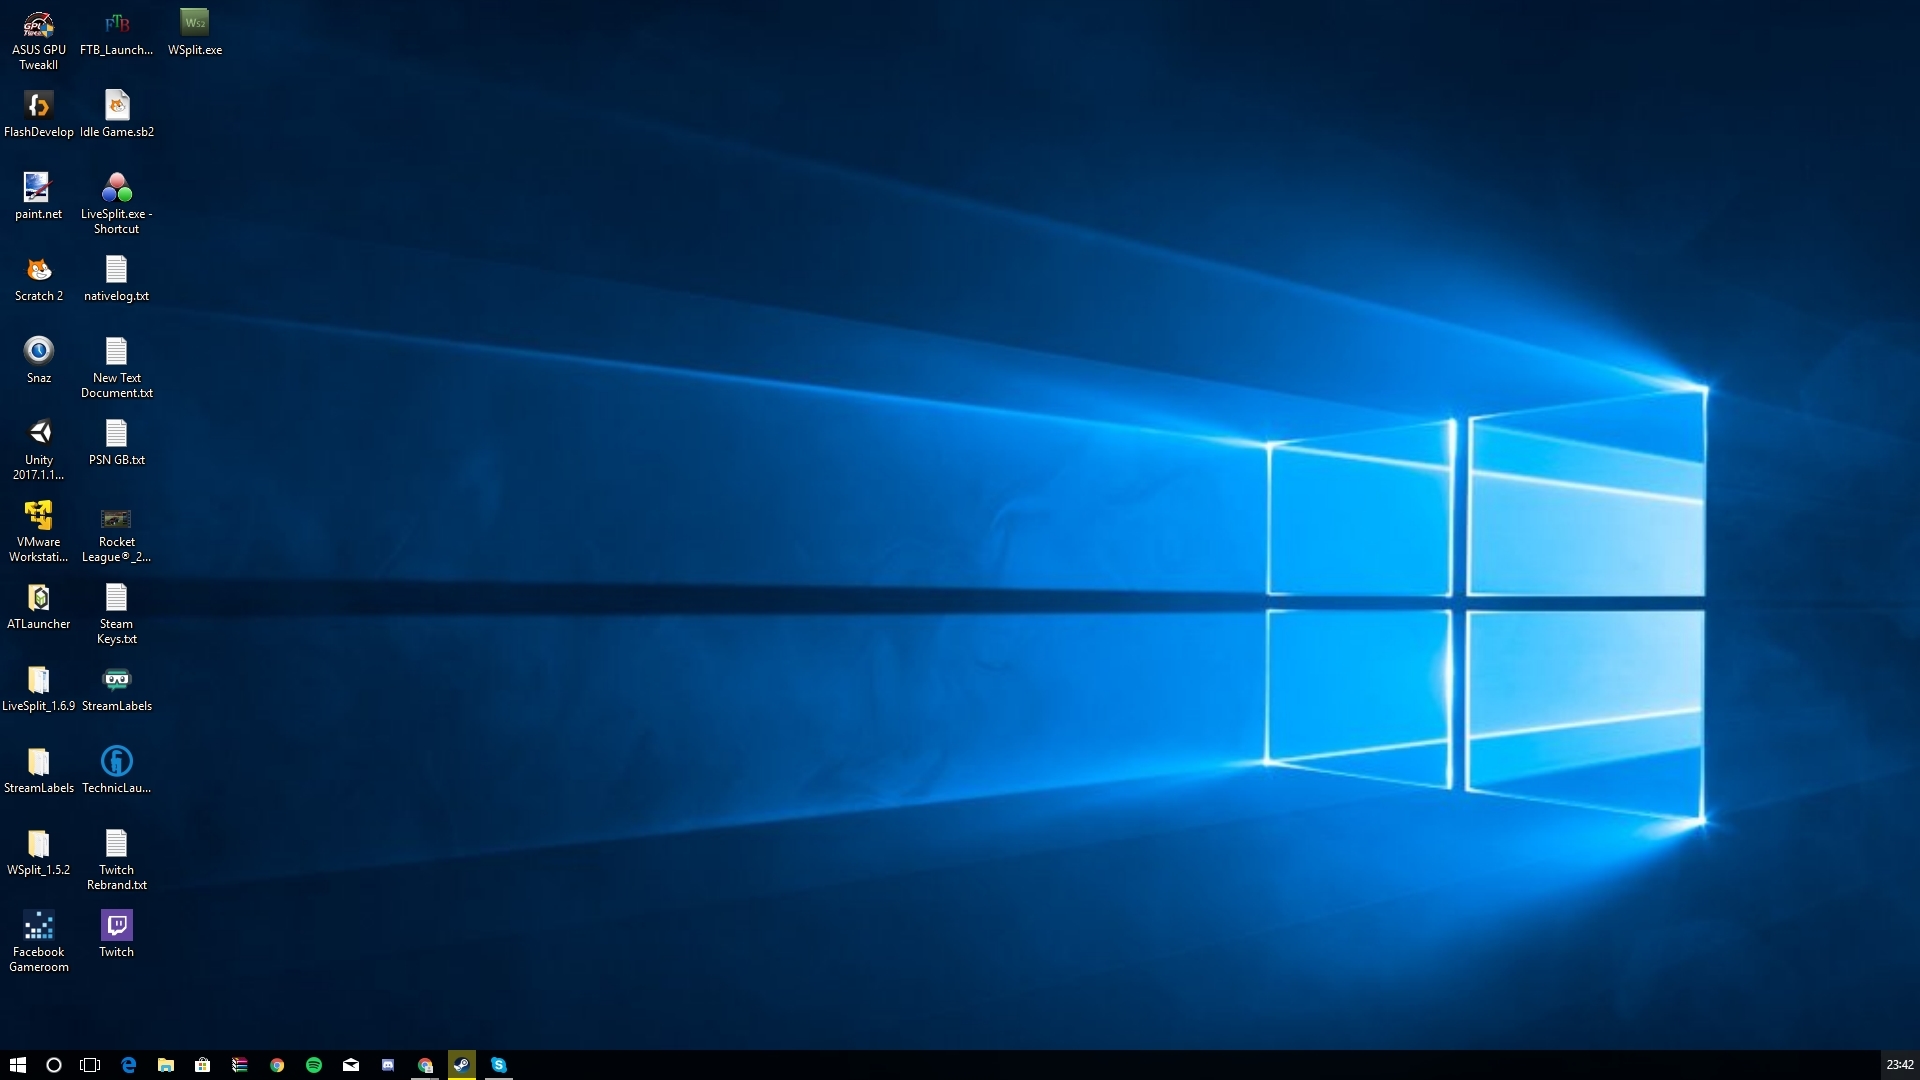The height and width of the screenshot is (1080, 1920).
Task: Open Task View in taskbar
Action: point(90,1065)
